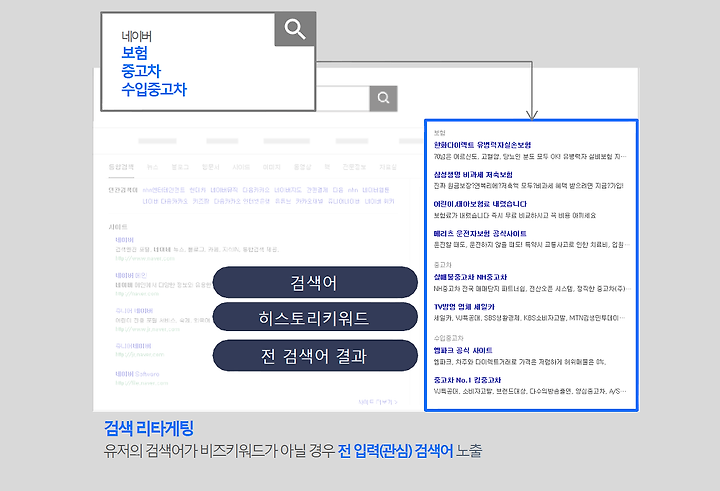The image size is (720, 491).
Task: Open the http://www.jr.naver.com URL link
Action: tap(147, 329)
